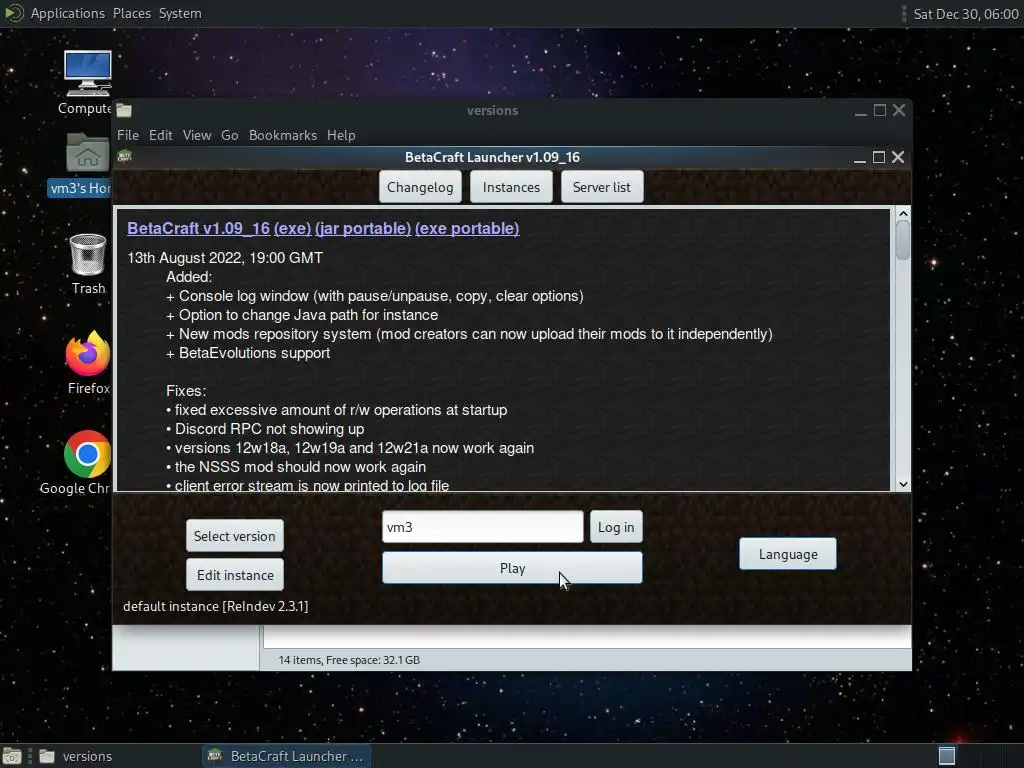The height and width of the screenshot is (768, 1024).
Task: Click the changelog vertical scrollbar thumb
Action: pos(903,240)
